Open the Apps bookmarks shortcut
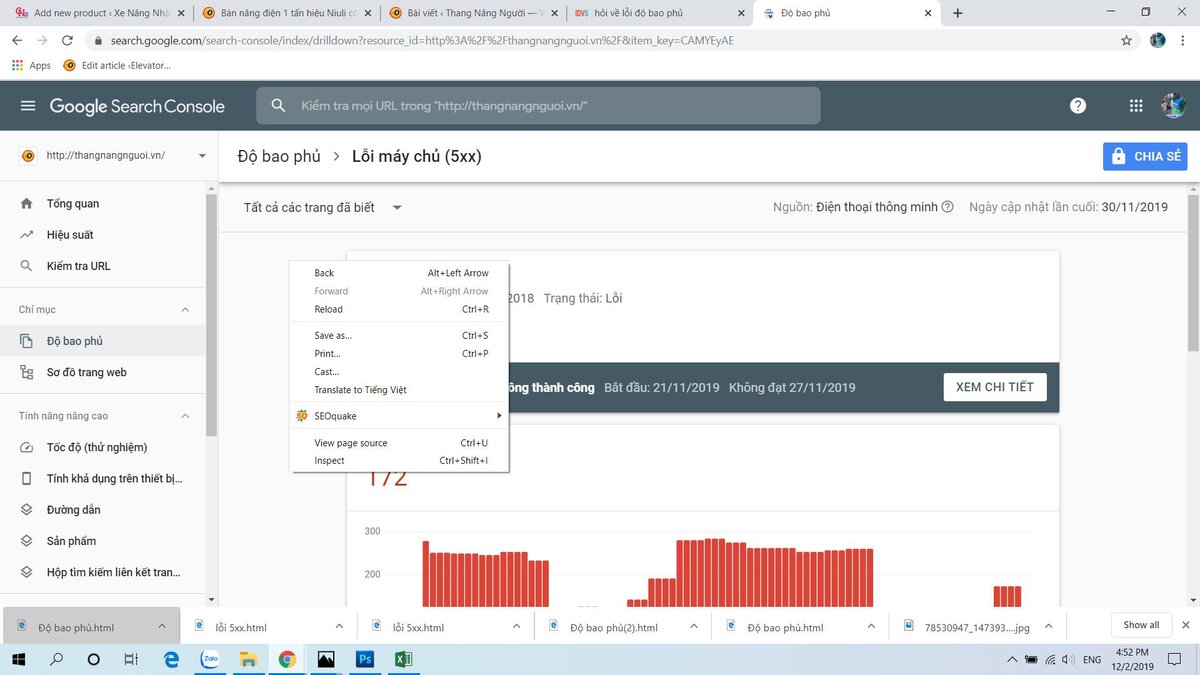This screenshot has height=675, width=1200. pos(31,65)
